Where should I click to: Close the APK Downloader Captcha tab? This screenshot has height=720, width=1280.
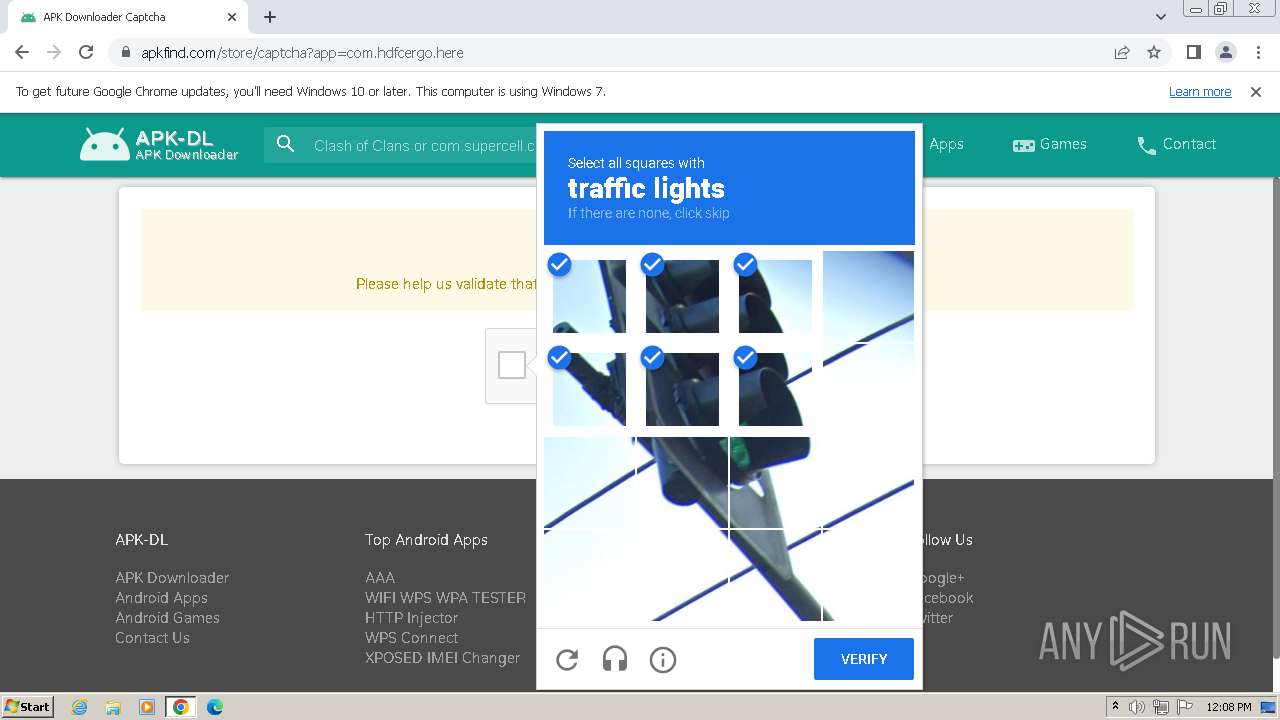(232, 17)
